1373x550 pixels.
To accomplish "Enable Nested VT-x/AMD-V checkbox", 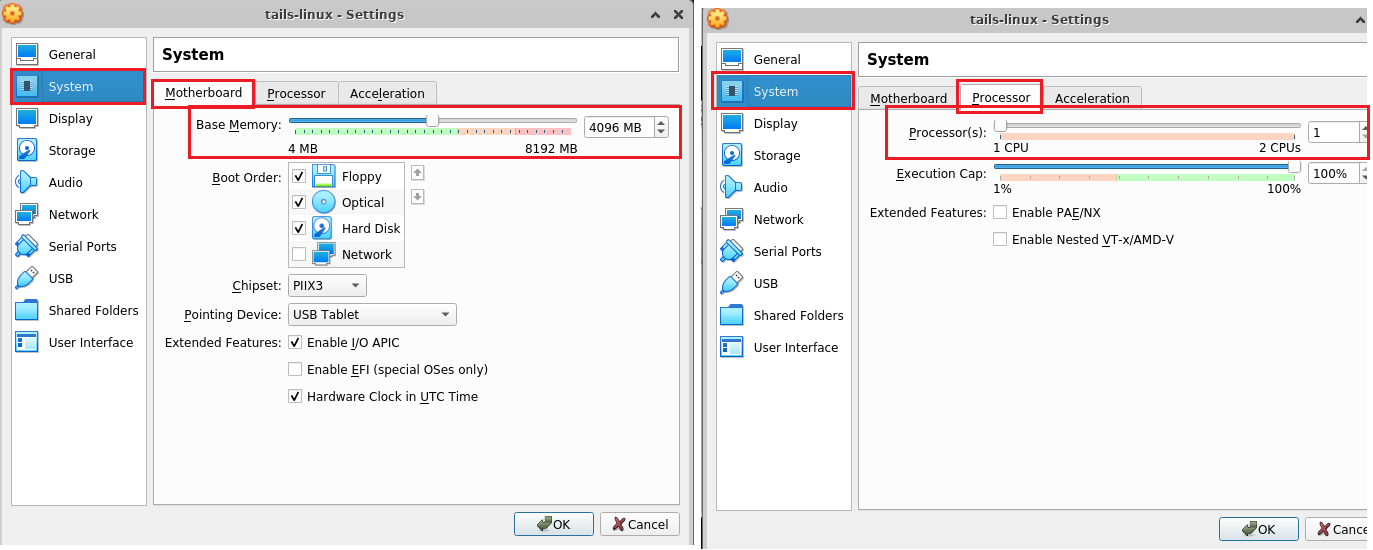I will pos(1000,239).
